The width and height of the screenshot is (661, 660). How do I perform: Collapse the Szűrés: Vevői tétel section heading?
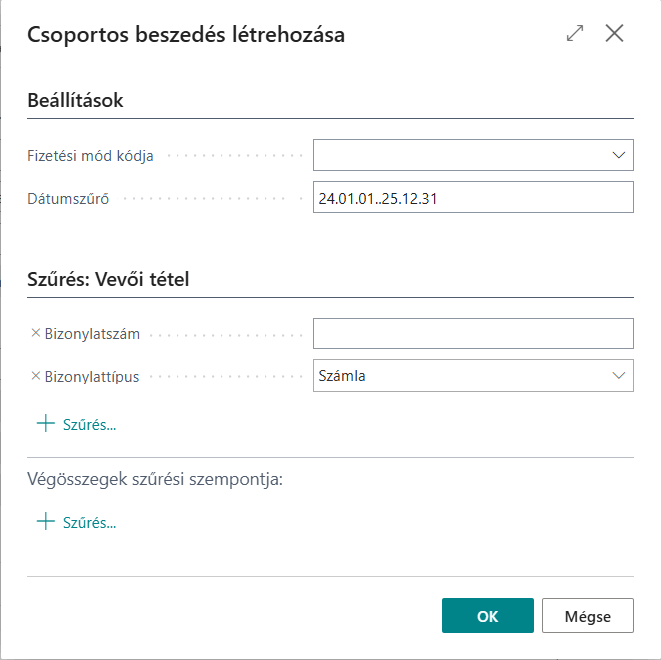click(108, 279)
